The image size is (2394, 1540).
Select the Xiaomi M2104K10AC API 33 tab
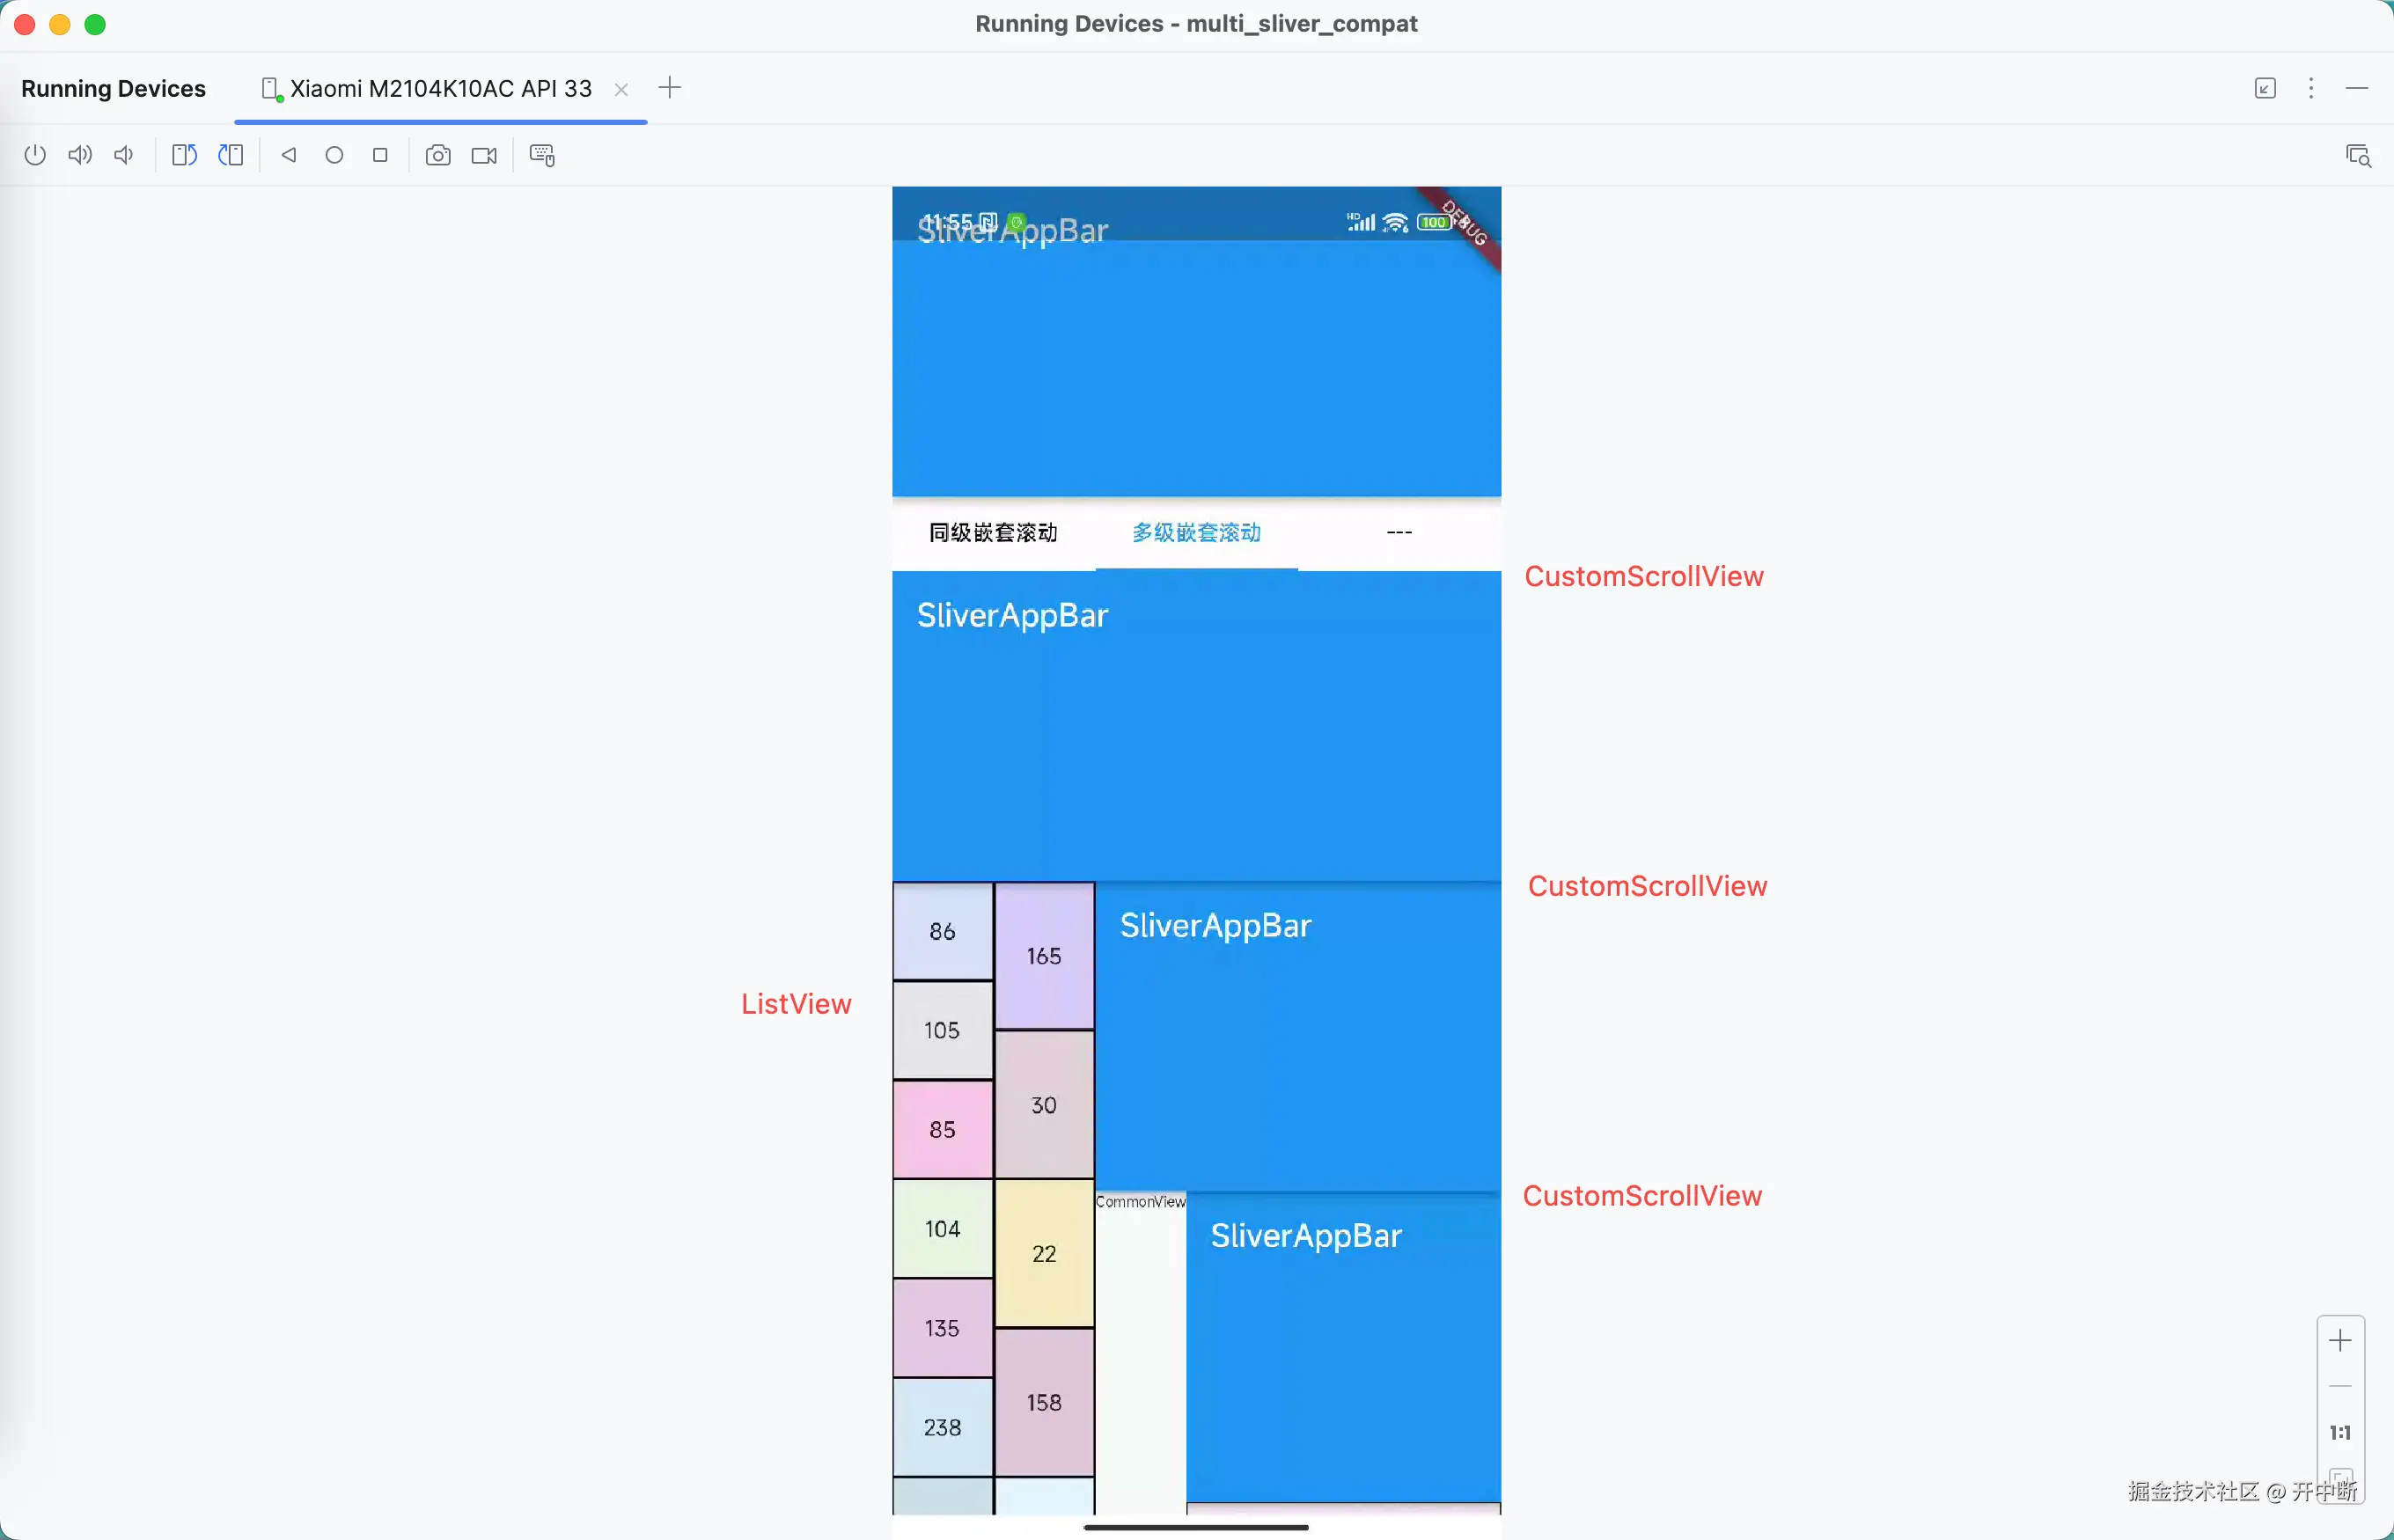(440, 89)
